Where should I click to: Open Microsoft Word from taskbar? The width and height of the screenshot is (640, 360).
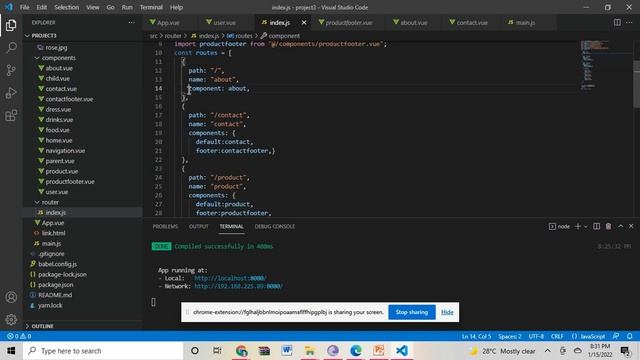coord(287,351)
